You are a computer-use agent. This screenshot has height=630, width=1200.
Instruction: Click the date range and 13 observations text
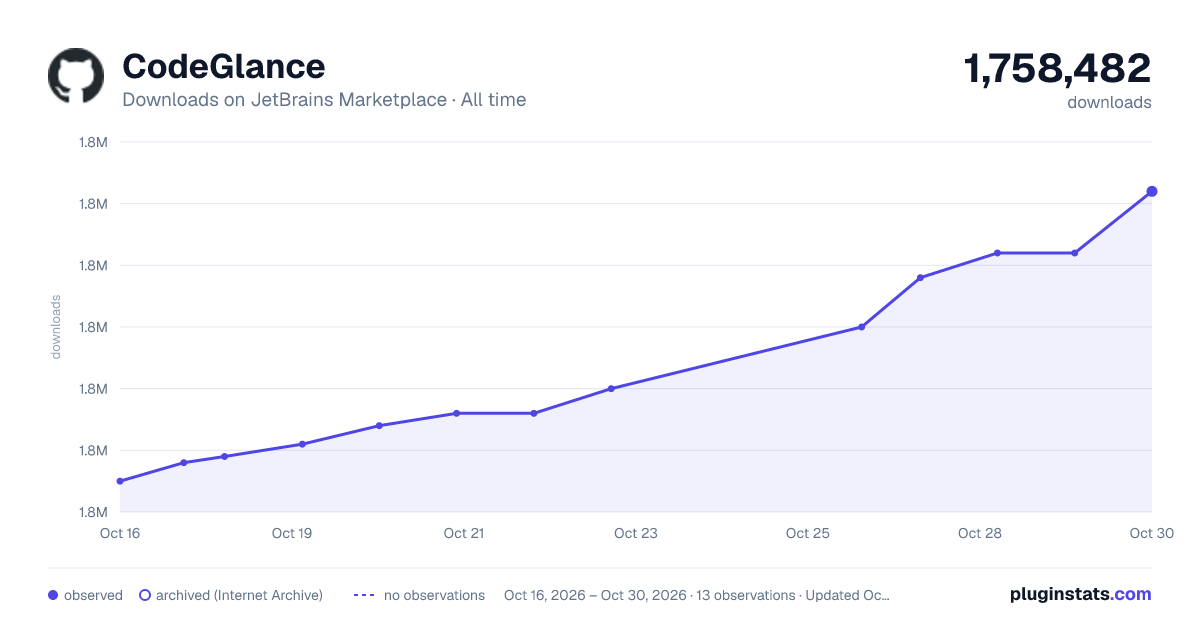click(x=697, y=595)
